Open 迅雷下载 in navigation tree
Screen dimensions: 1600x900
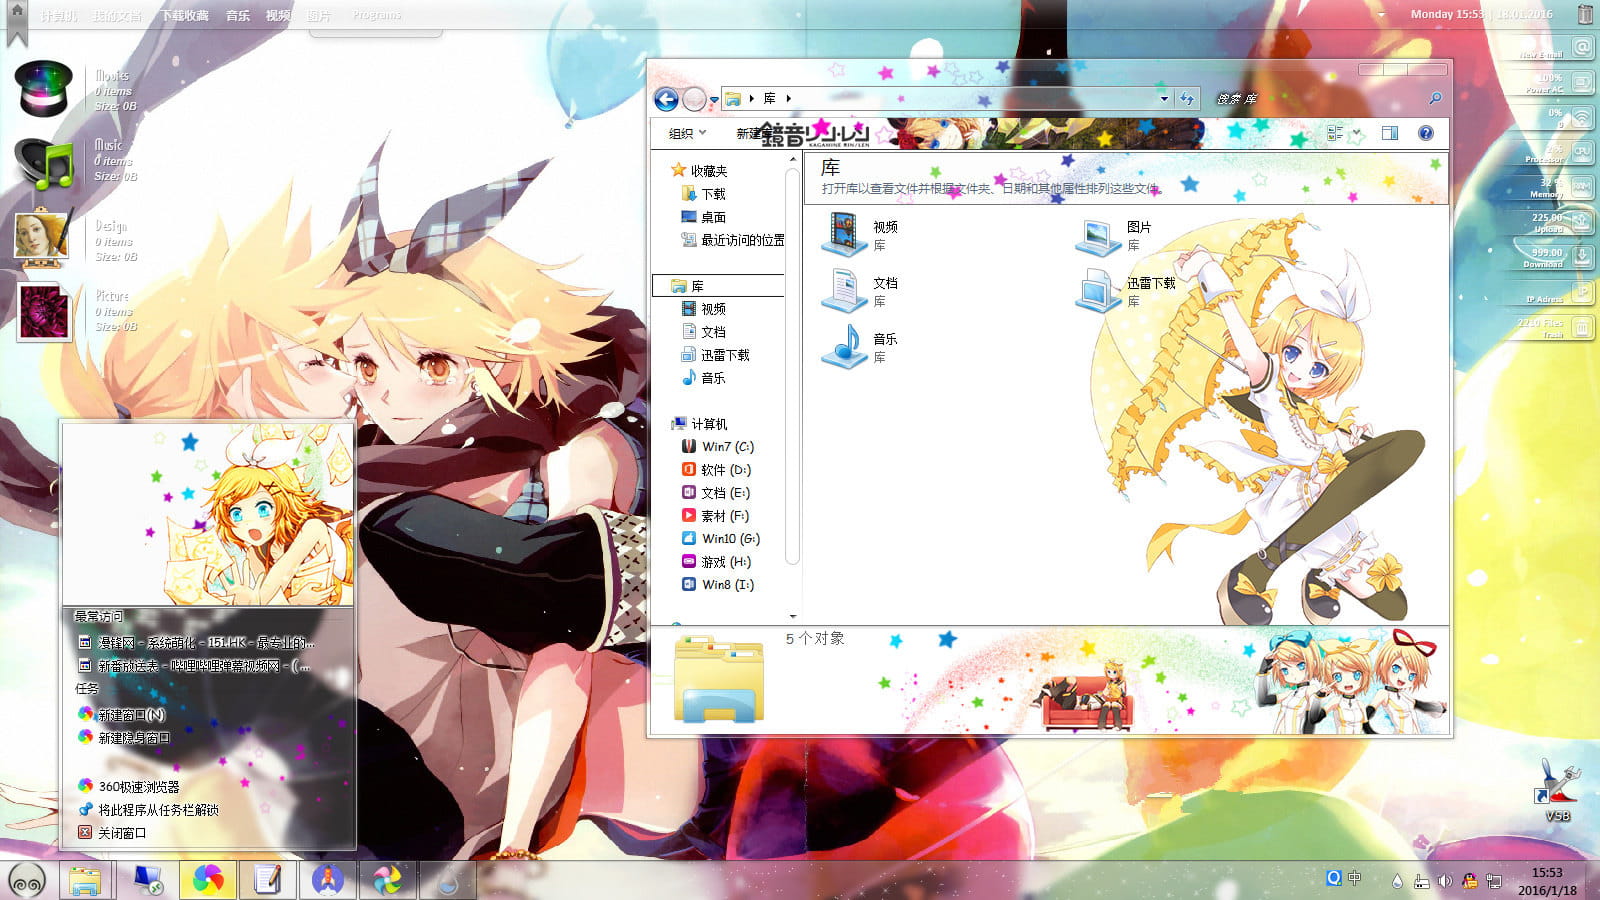click(x=715, y=355)
